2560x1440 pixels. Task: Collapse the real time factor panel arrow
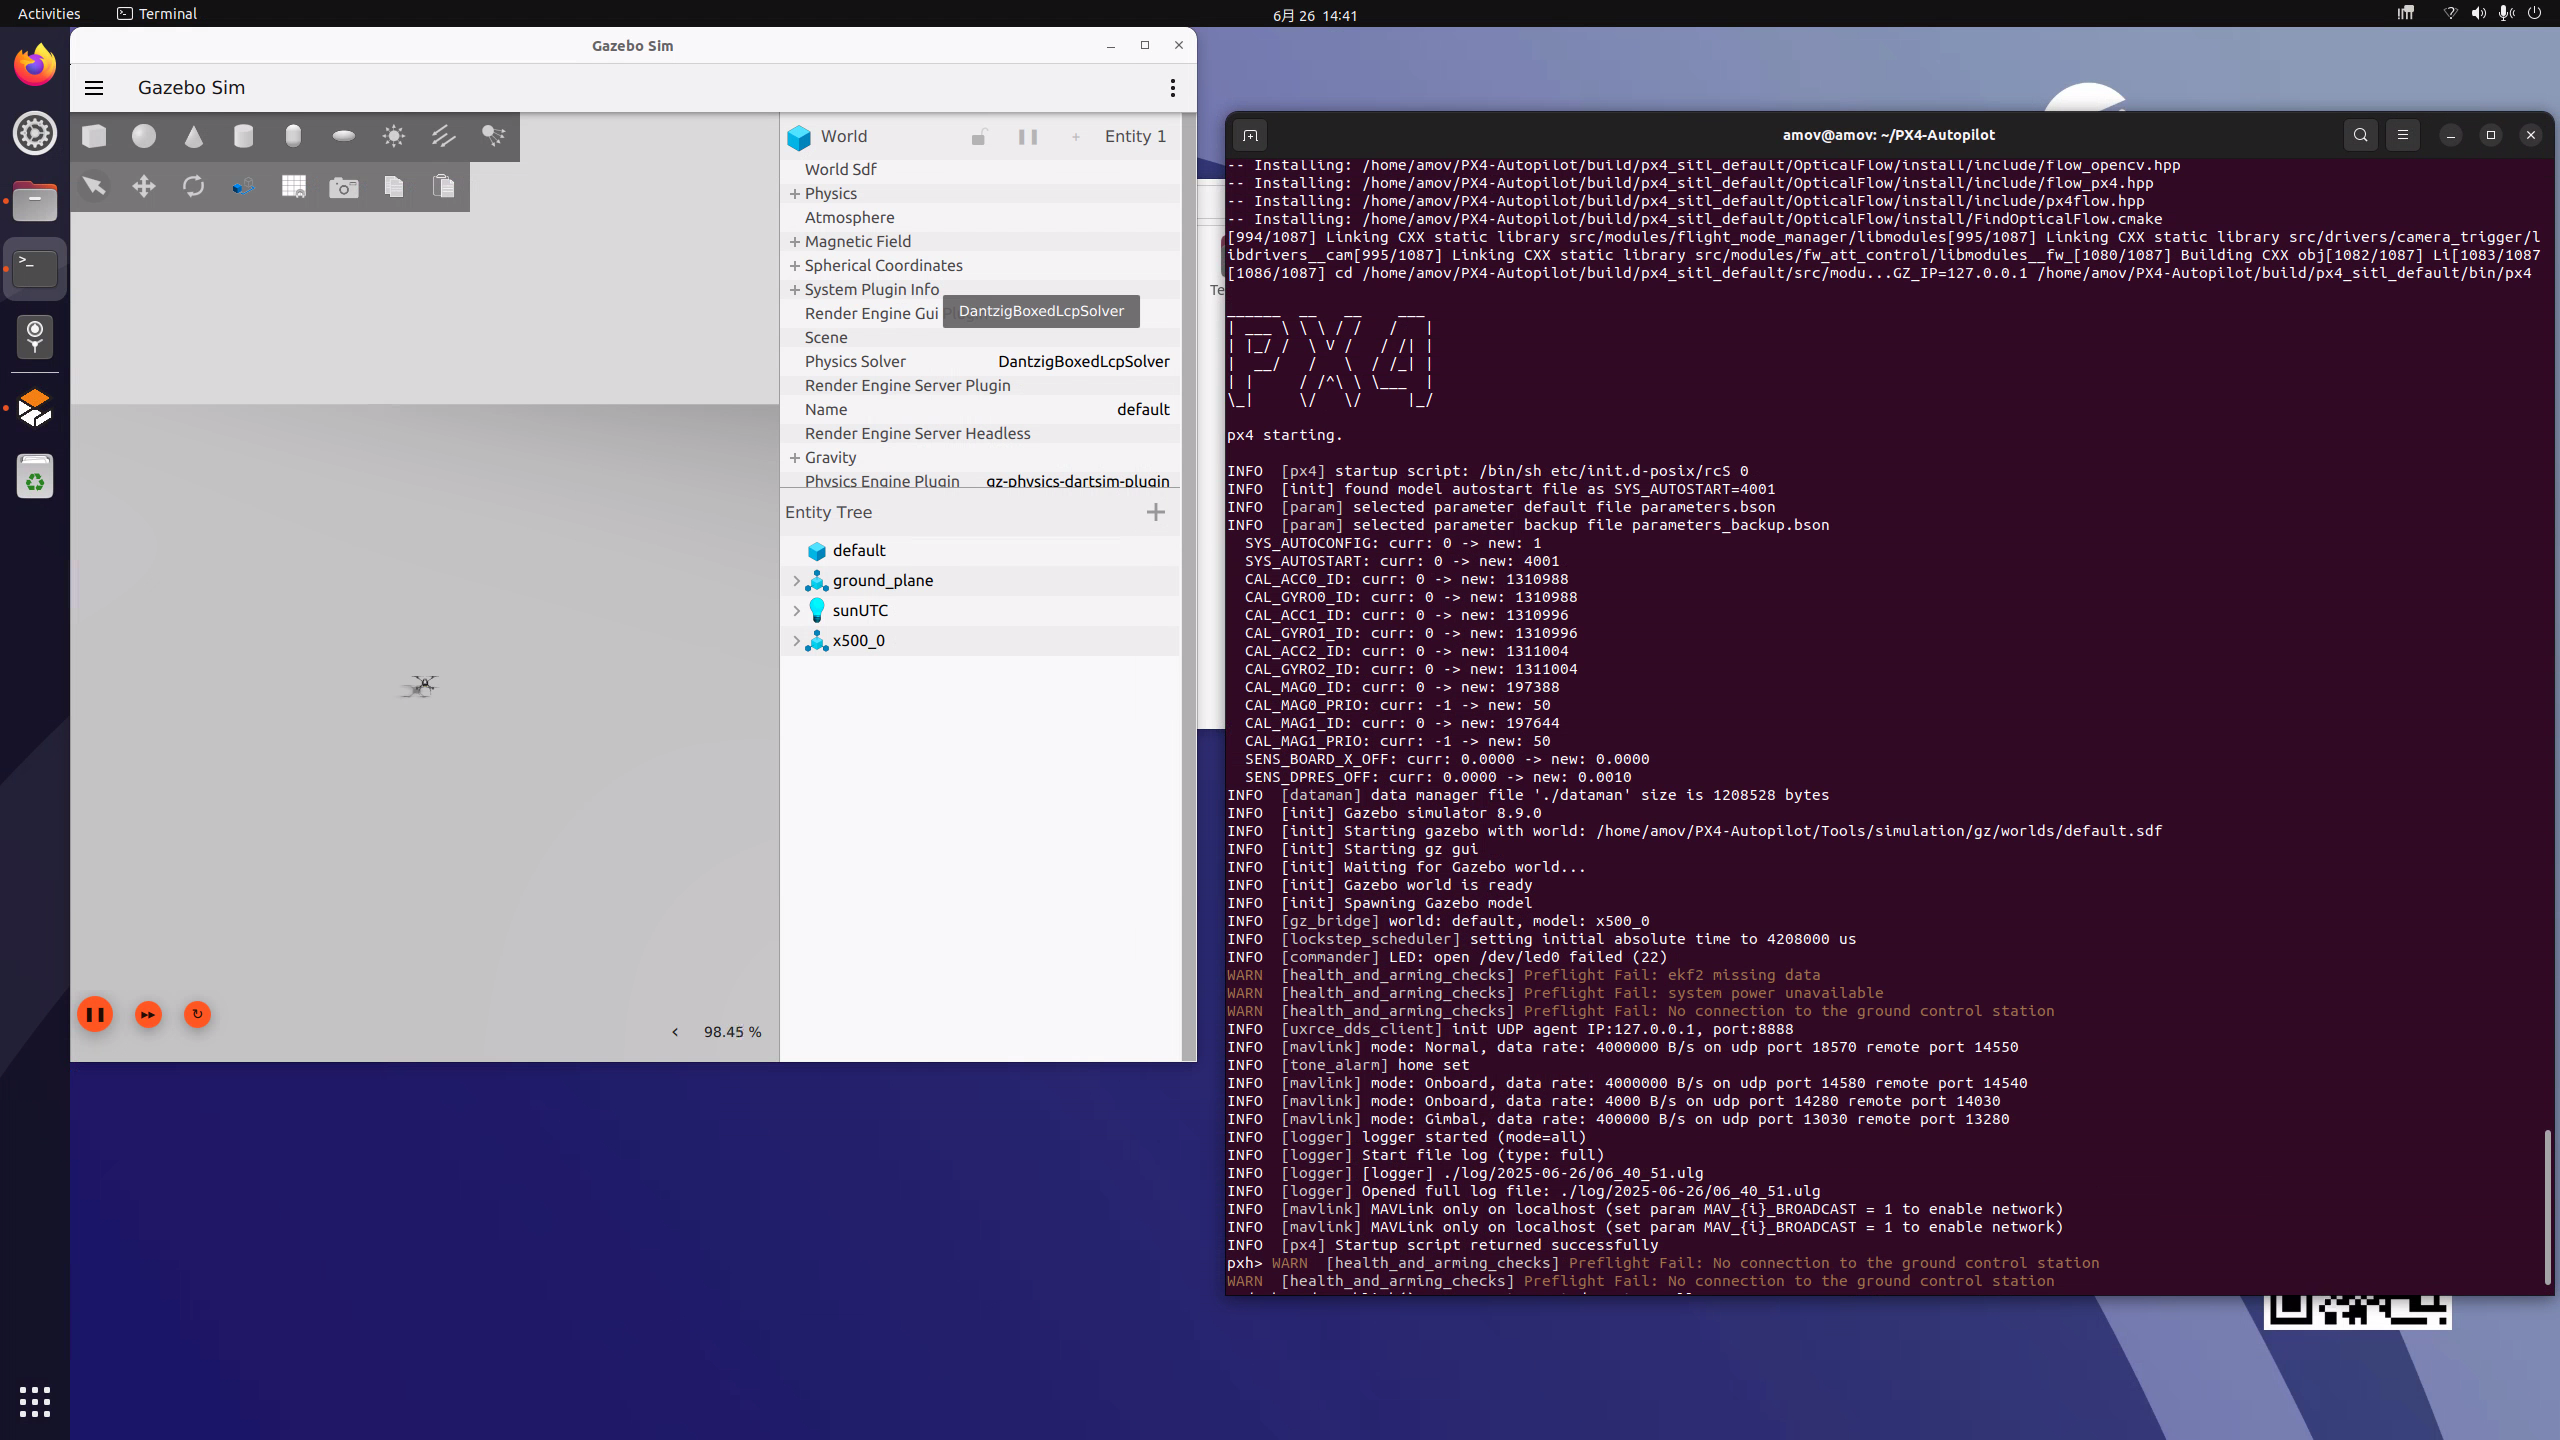point(675,1032)
